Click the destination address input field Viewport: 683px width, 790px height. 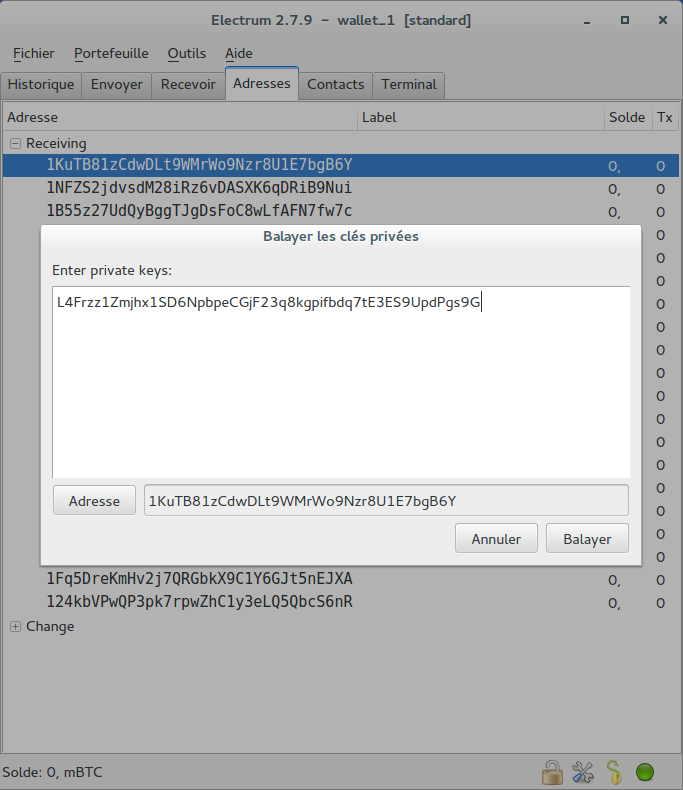pos(386,500)
